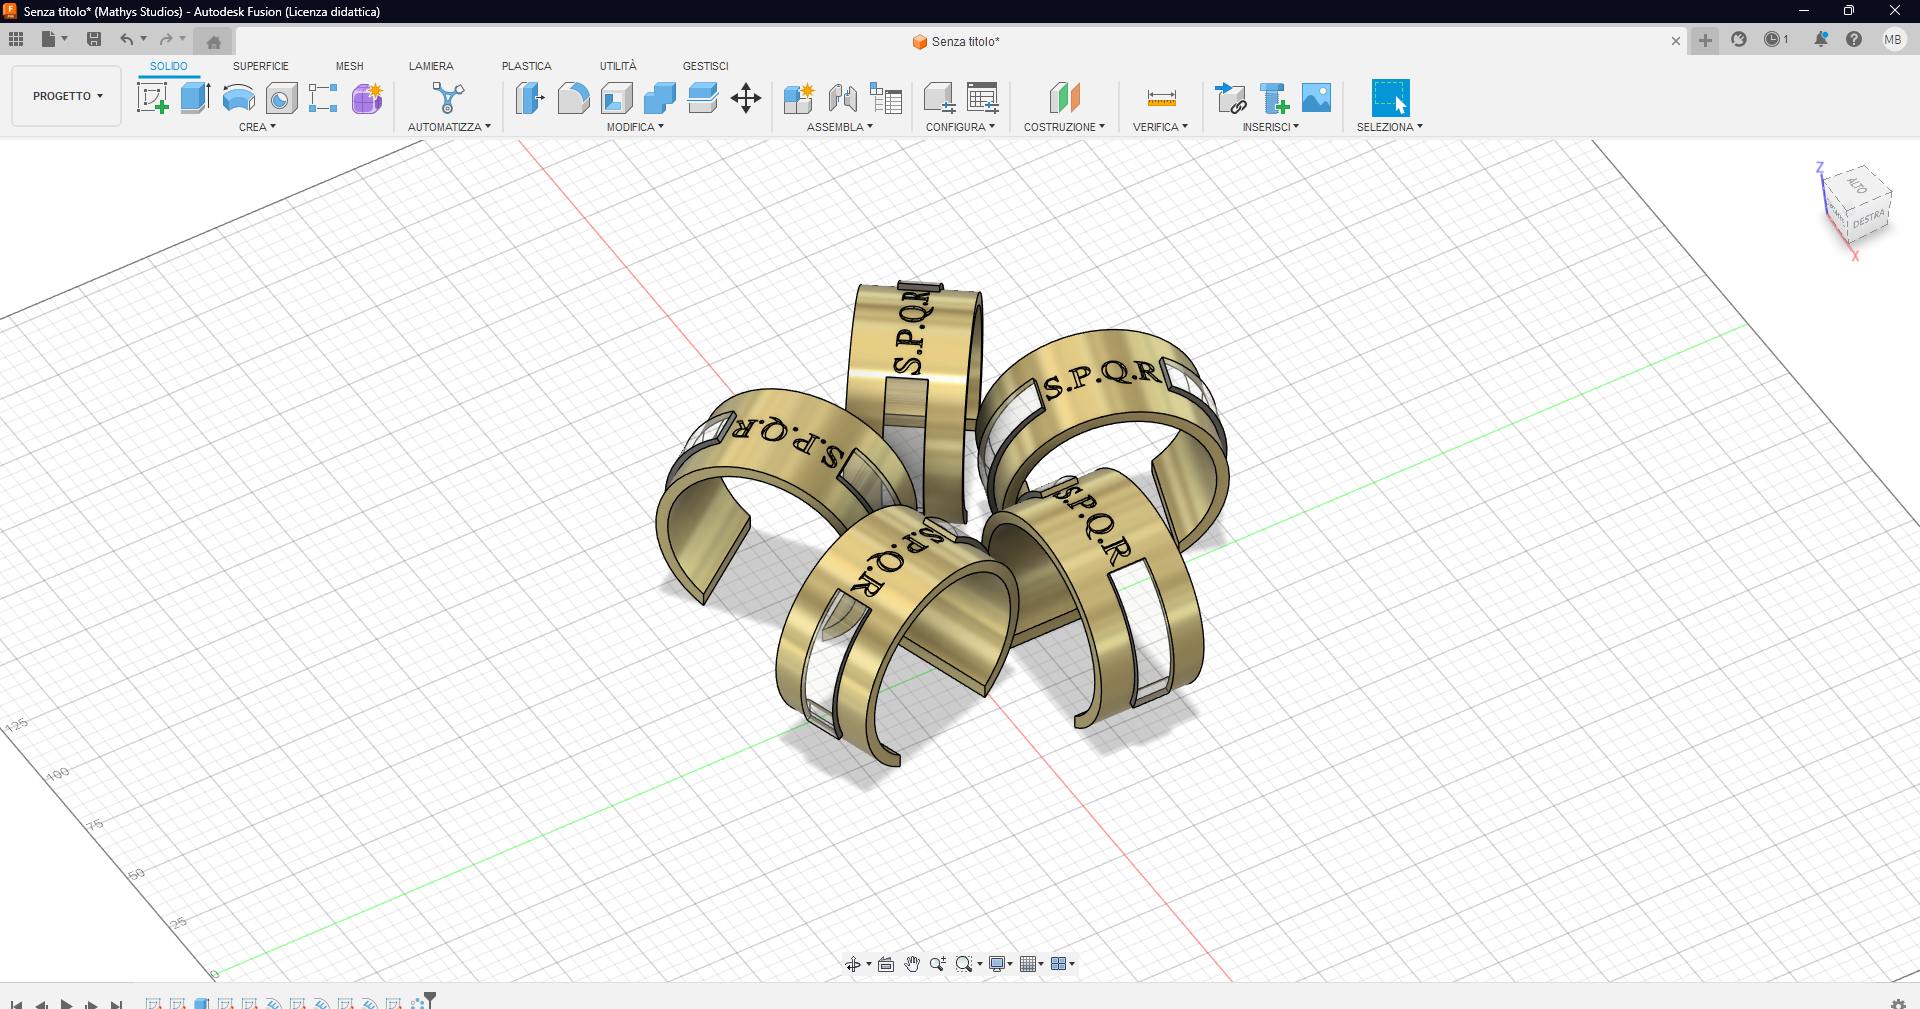This screenshot has width=1920, height=1009.
Task: Undo the last action
Action: [127, 39]
